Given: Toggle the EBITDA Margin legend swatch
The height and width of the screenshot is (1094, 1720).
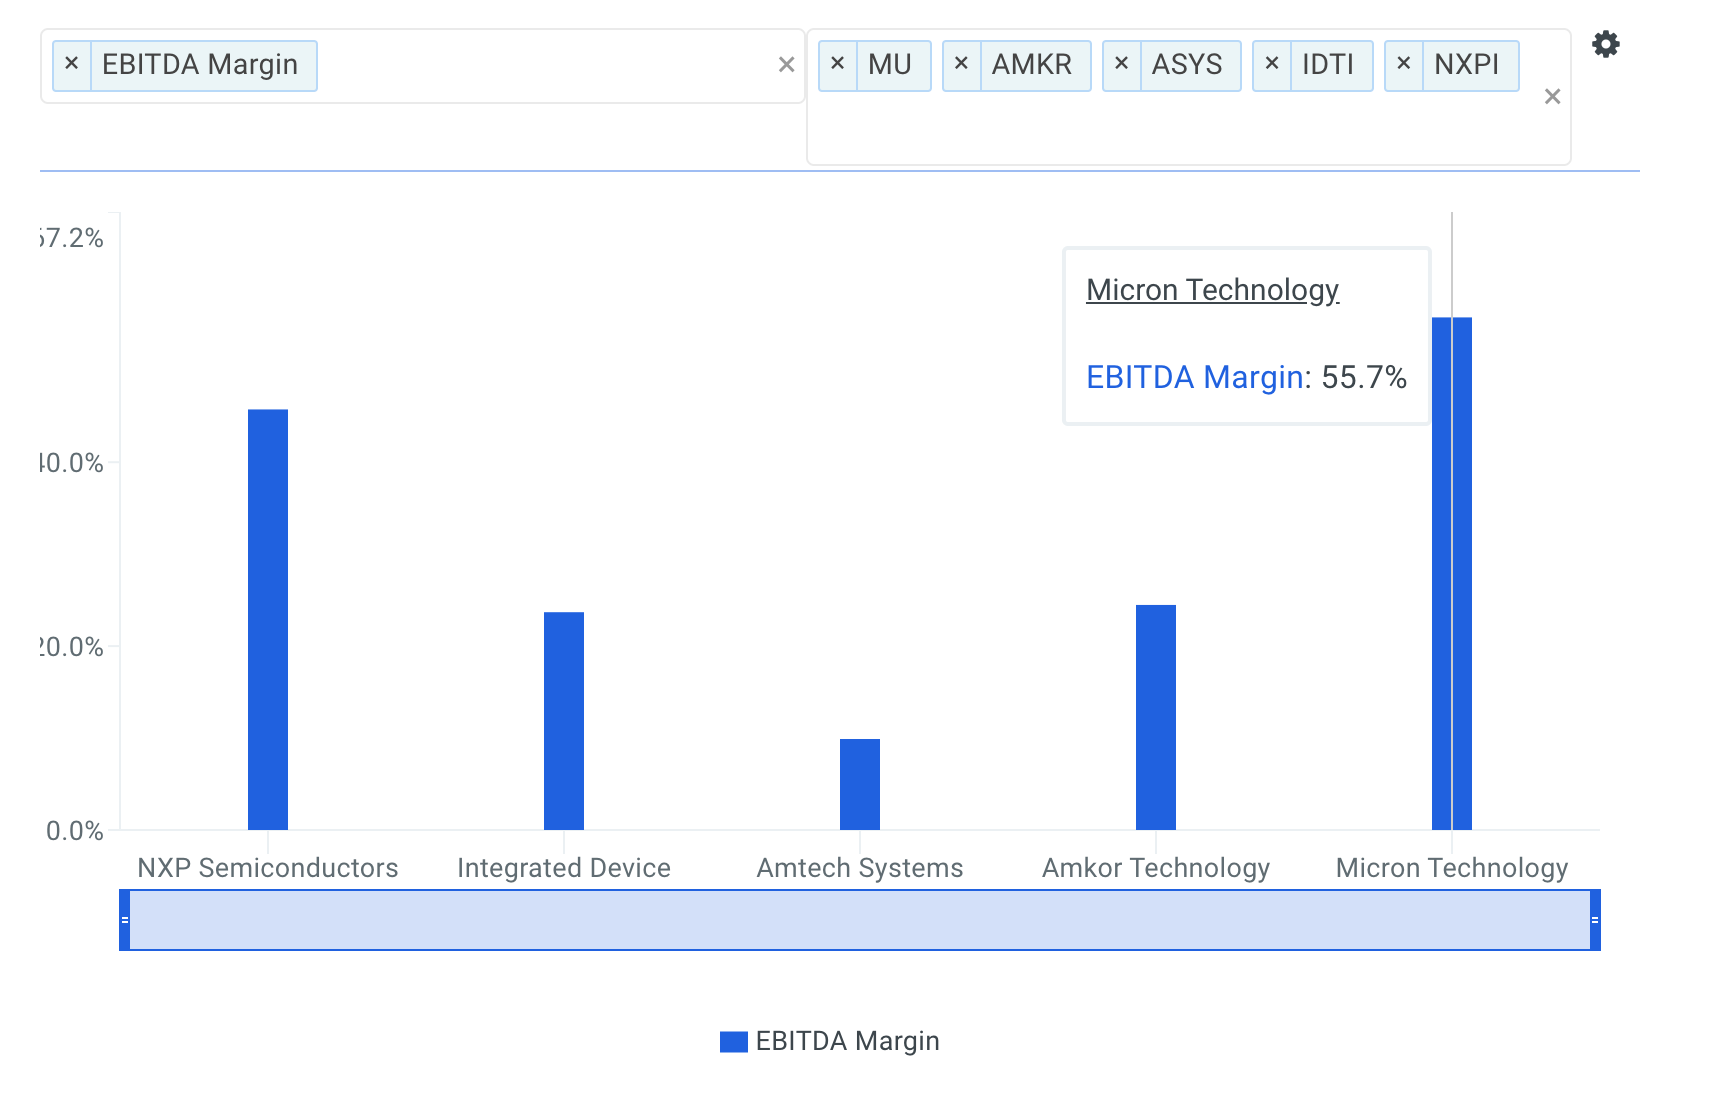Looking at the screenshot, I should [x=734, y=1042].
